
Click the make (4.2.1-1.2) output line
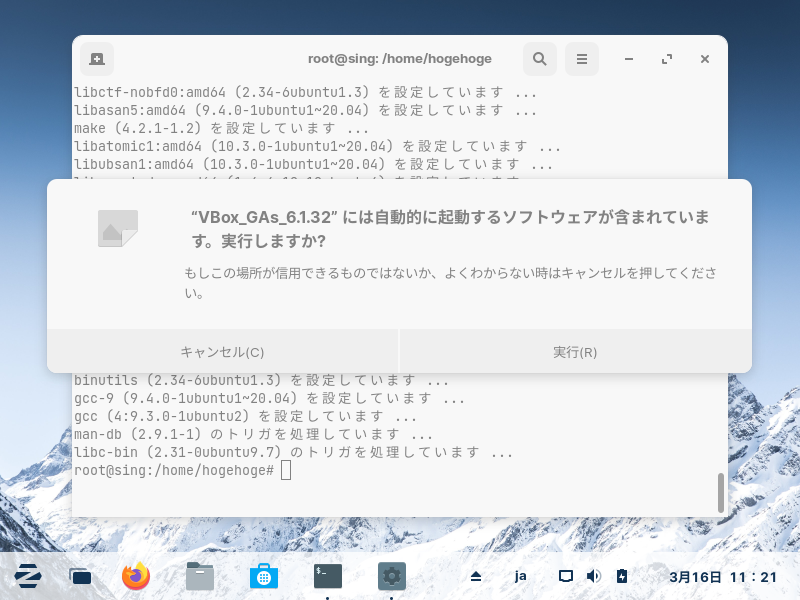click(x=221, y=128)
